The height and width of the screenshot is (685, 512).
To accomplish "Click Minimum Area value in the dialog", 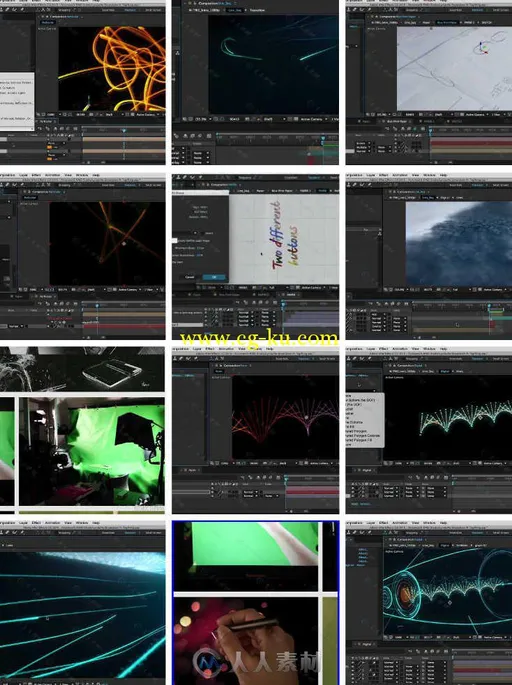I will point(201,248).
